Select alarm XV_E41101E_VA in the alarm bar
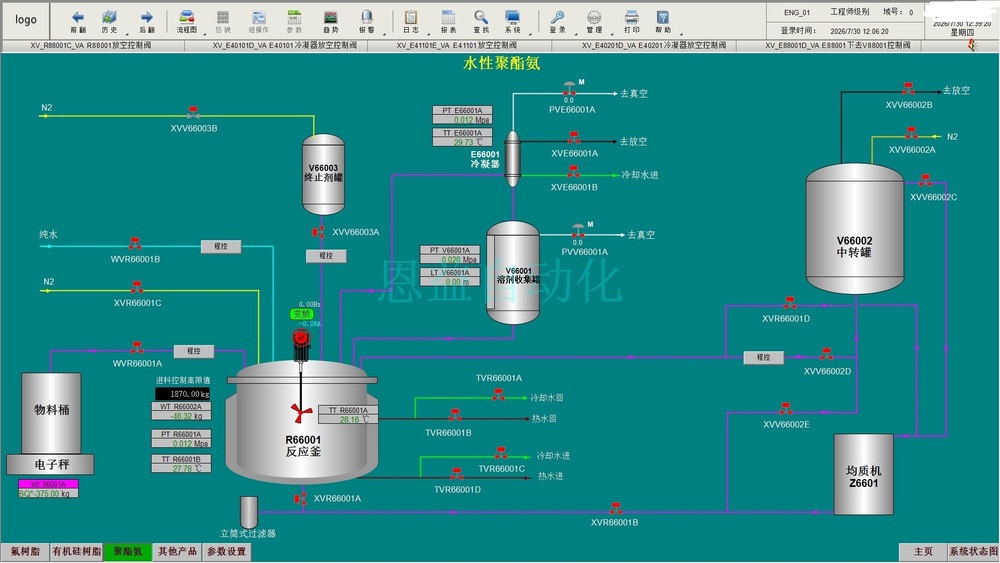The height and width of the screenshot is (563, 1000). point(457,45)
